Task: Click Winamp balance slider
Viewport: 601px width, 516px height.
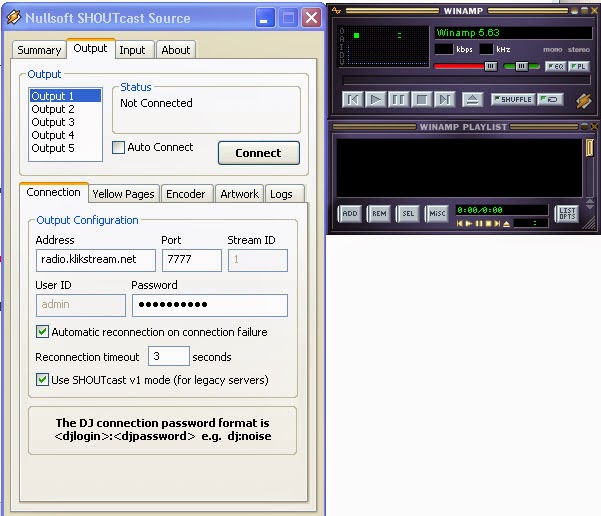Action: coord(521,66)
